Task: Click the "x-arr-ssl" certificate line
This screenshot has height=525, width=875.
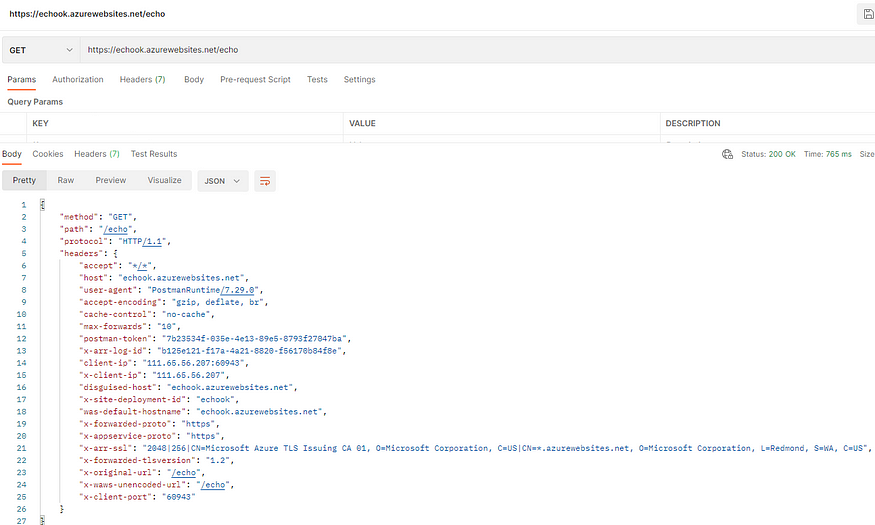Action: (475, 448)
